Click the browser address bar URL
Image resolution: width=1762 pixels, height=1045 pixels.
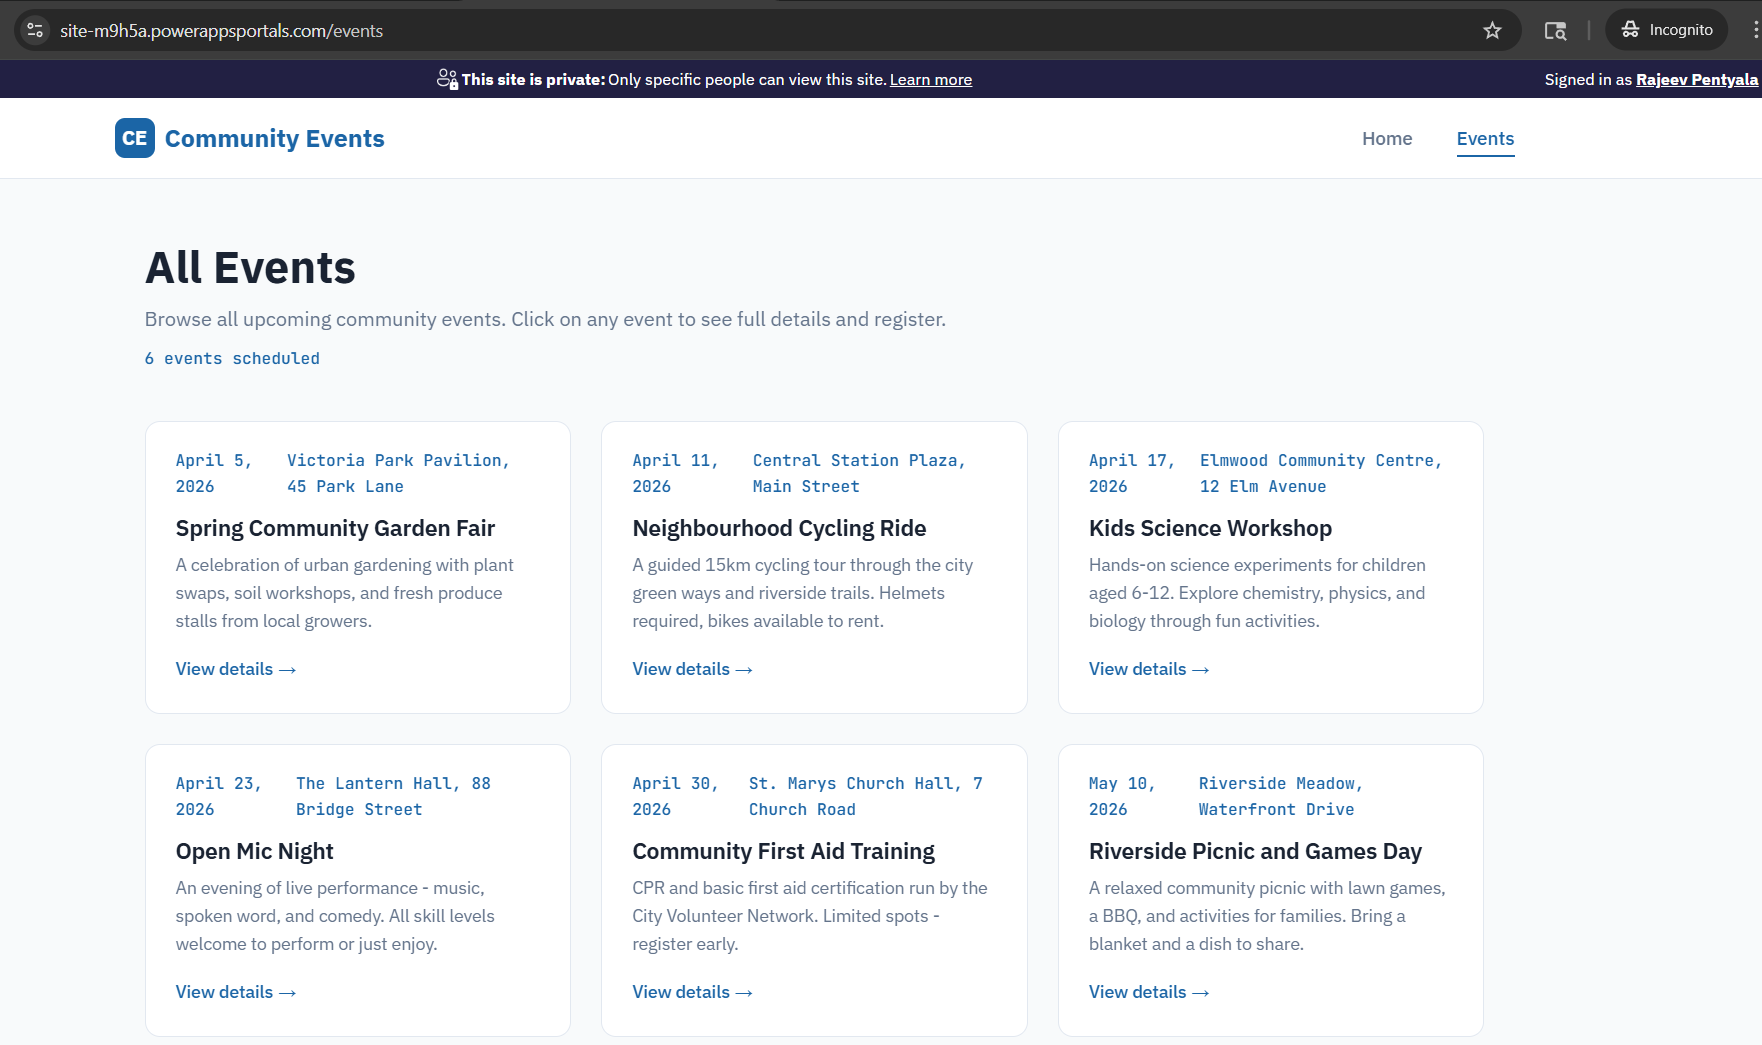click(x=221, y=31)
